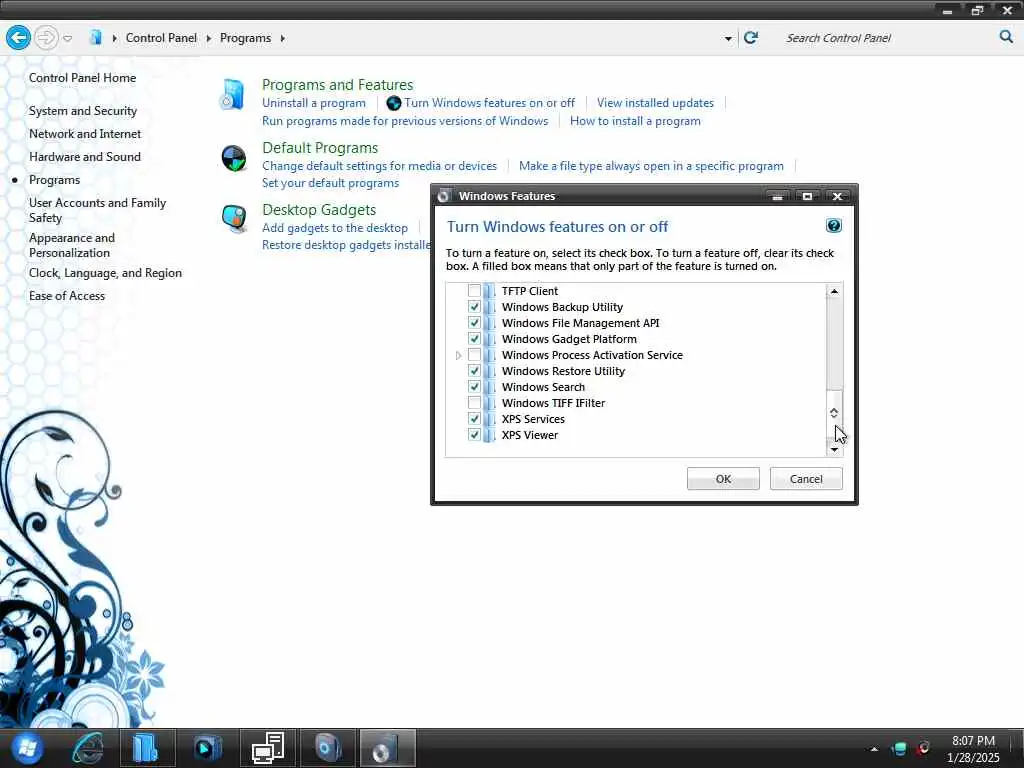The height and width of the screenshot is (768, 1024).
Task: Click the features list scroll down arrow
Action: pyautogui.click(x=834, y=449)
